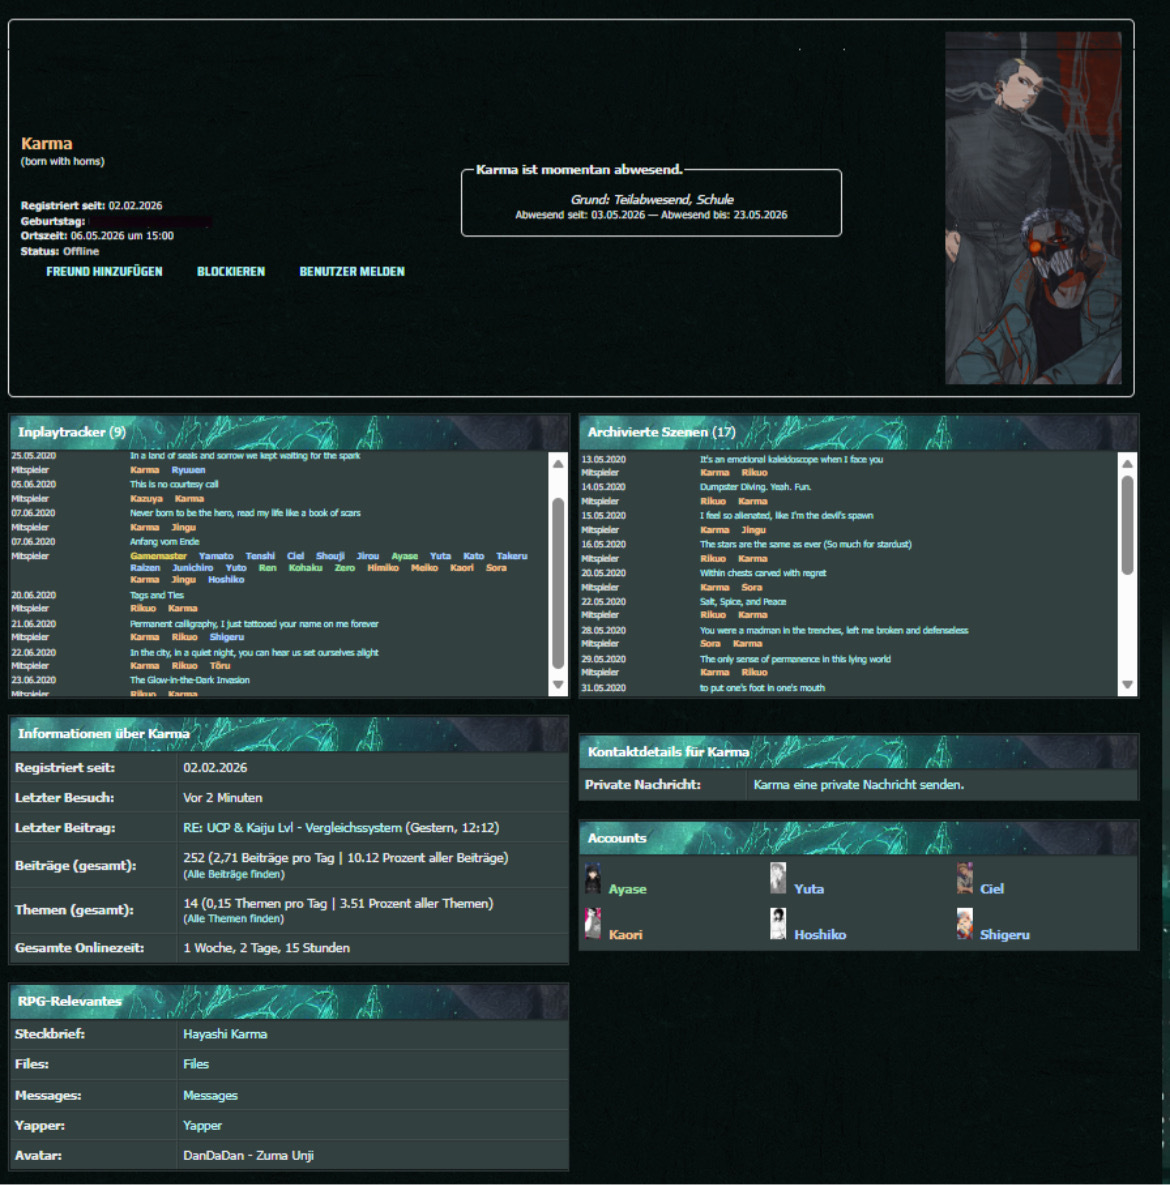1170x1185 pixels.
Task: Open Kaori's avatar icon in Accounts
Action: (593, 924)
